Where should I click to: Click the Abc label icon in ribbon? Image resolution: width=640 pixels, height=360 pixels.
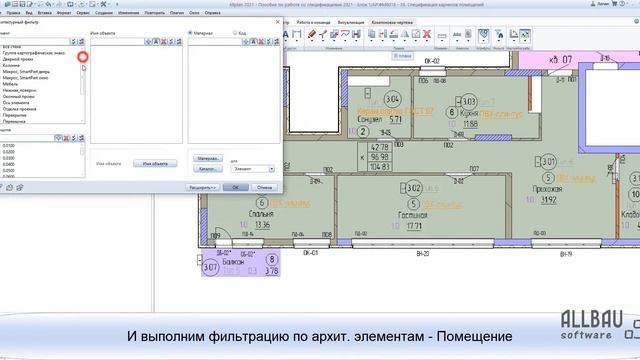click(457, 35)
